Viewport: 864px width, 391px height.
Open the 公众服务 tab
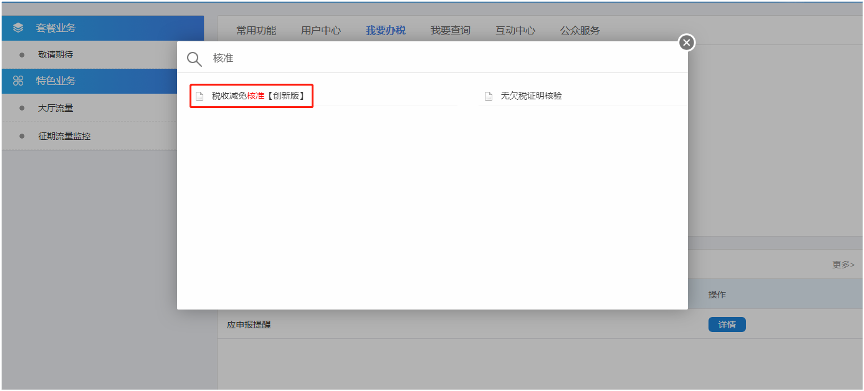(x=580, y=30)
